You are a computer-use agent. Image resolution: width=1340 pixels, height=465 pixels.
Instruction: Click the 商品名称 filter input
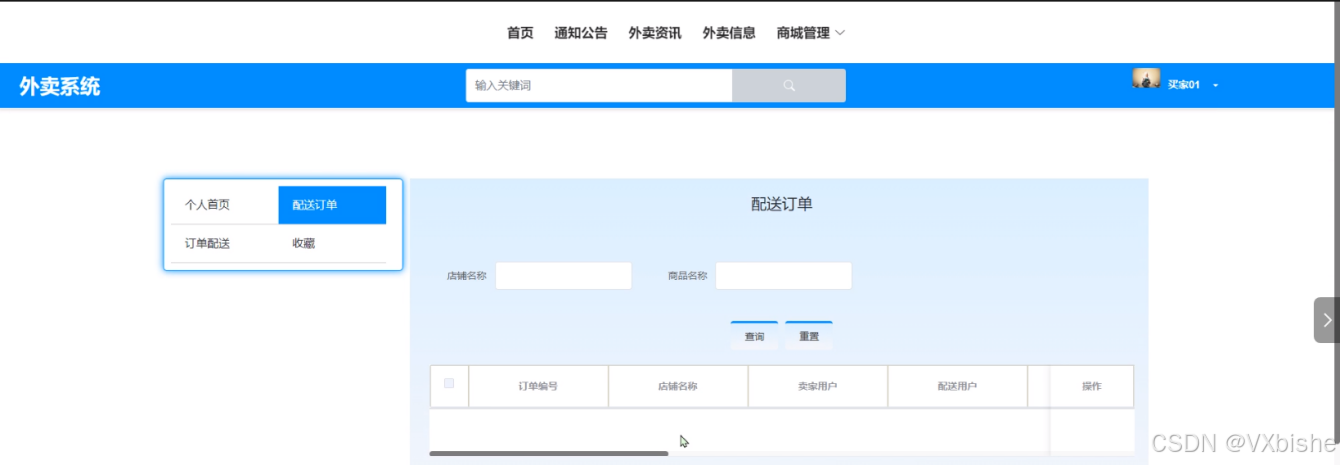point(784,276)
